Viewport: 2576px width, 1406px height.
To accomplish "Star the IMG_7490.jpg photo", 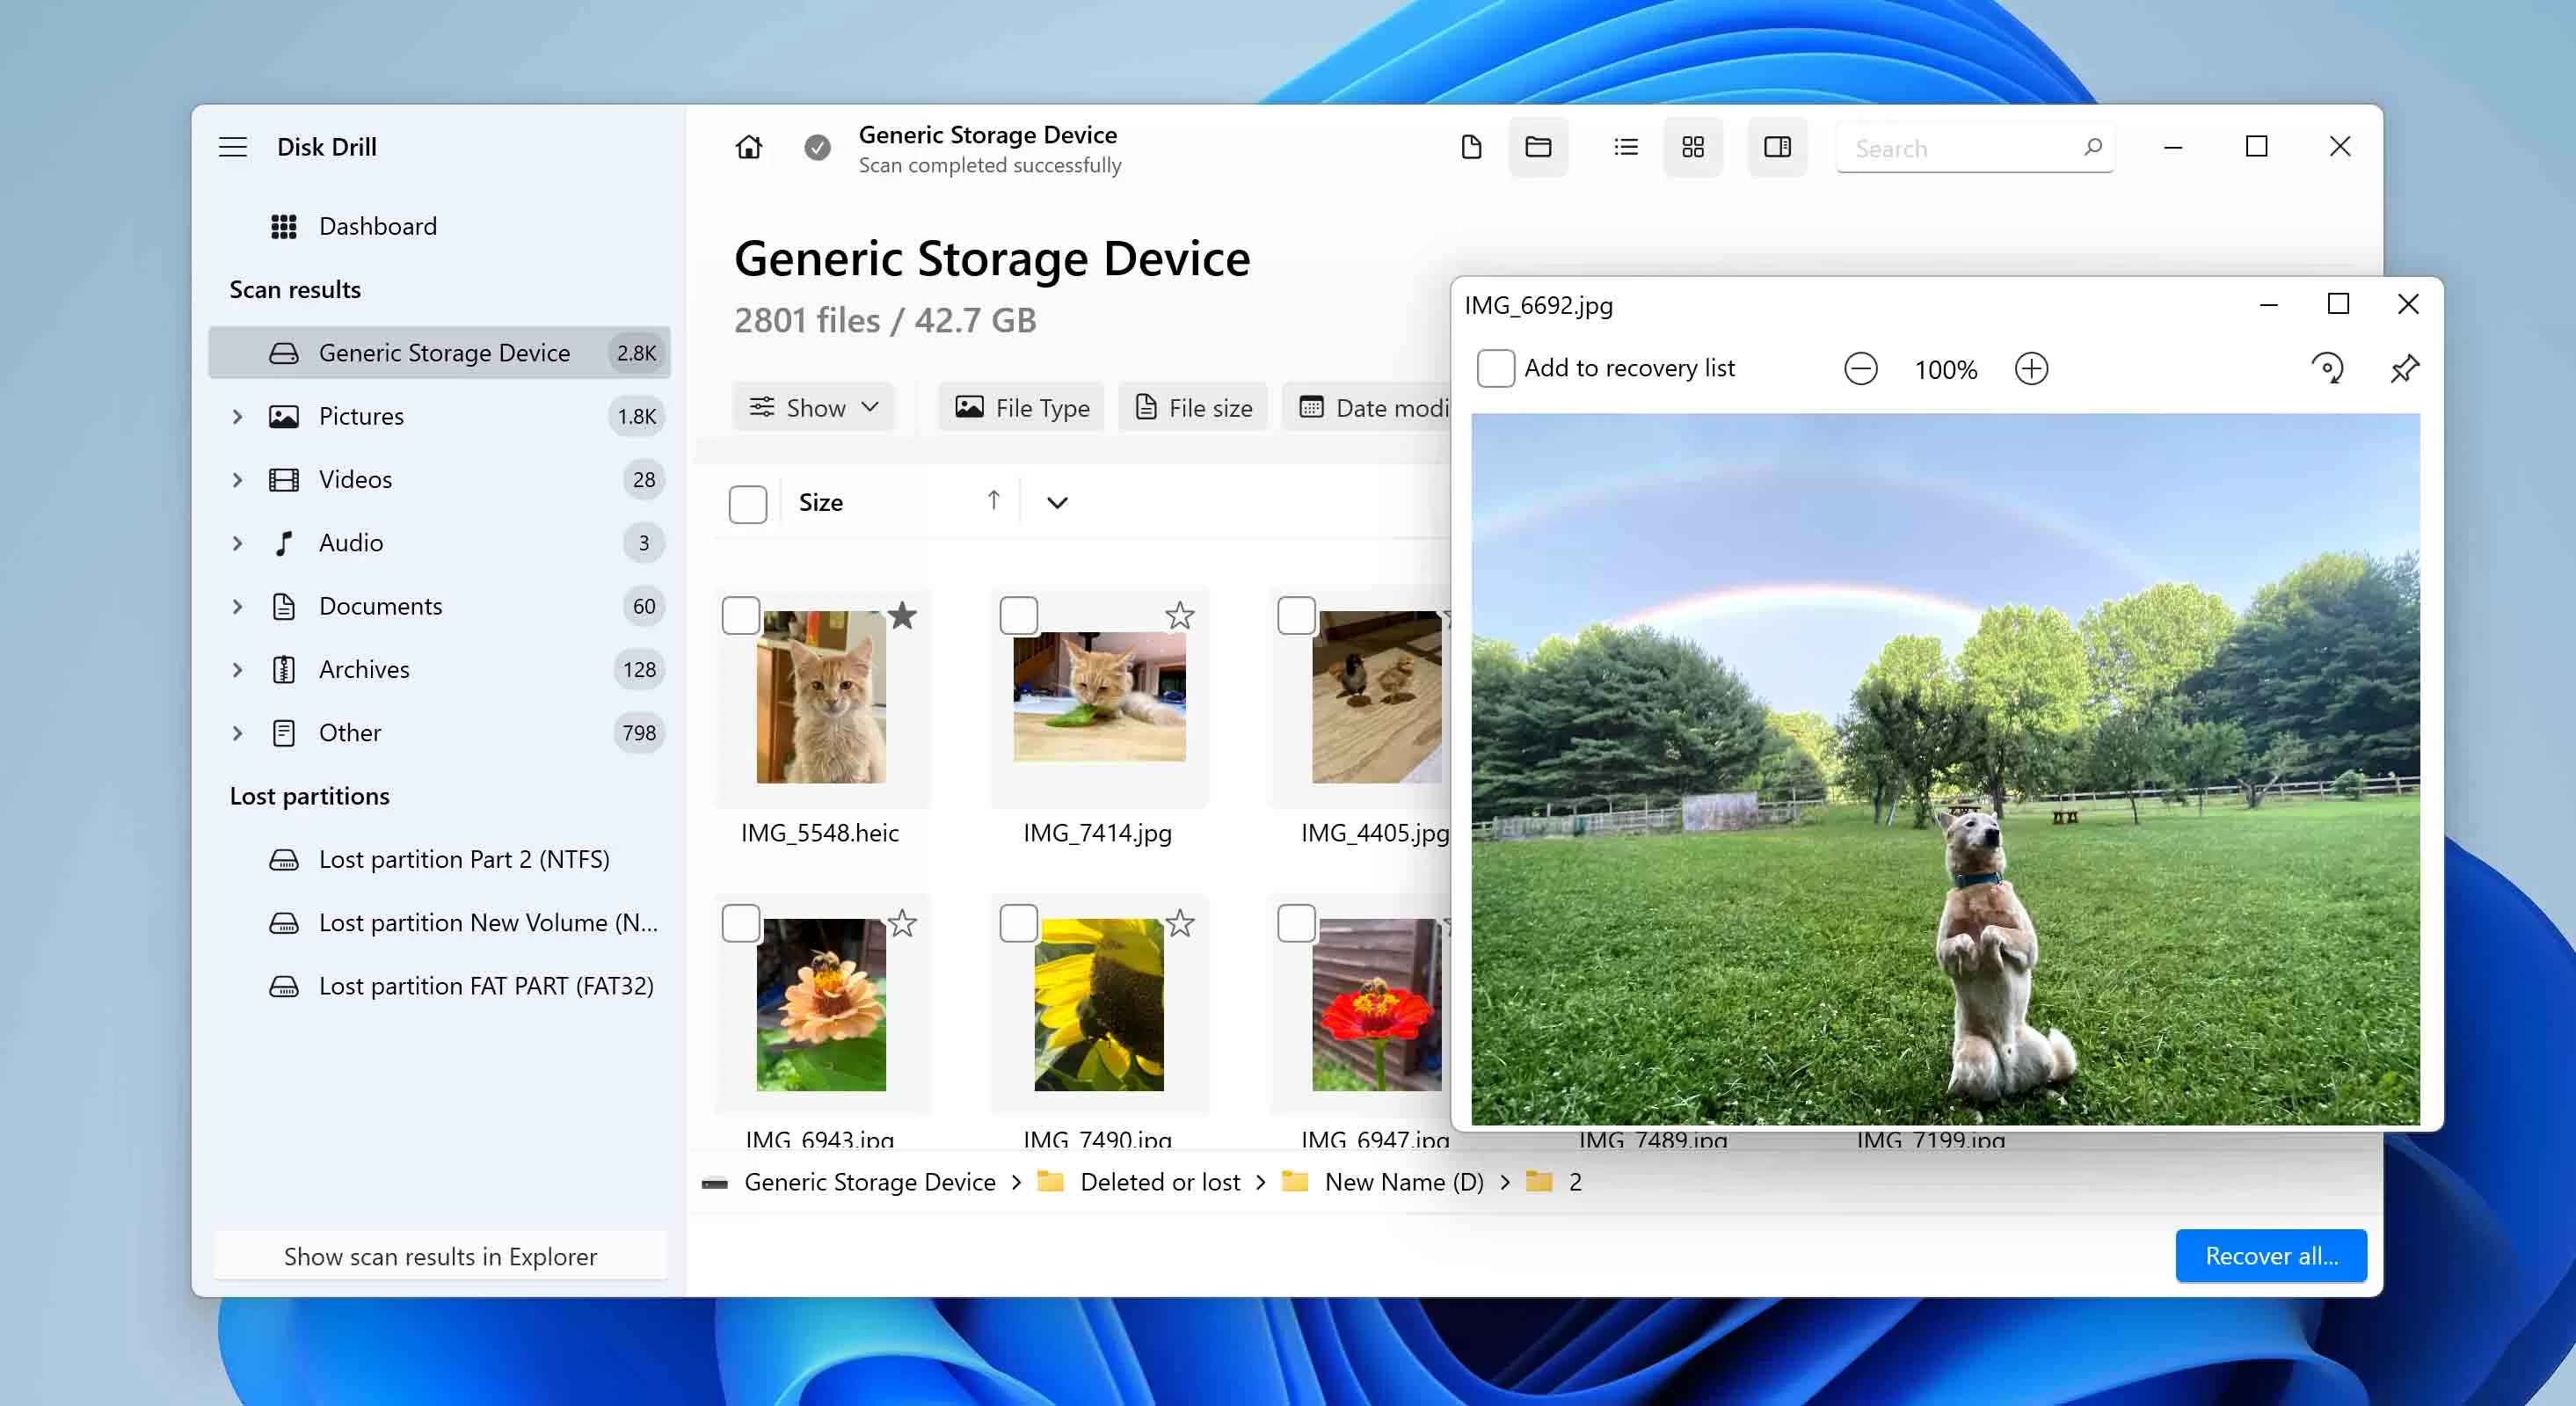I will [x=1180, y=925].
